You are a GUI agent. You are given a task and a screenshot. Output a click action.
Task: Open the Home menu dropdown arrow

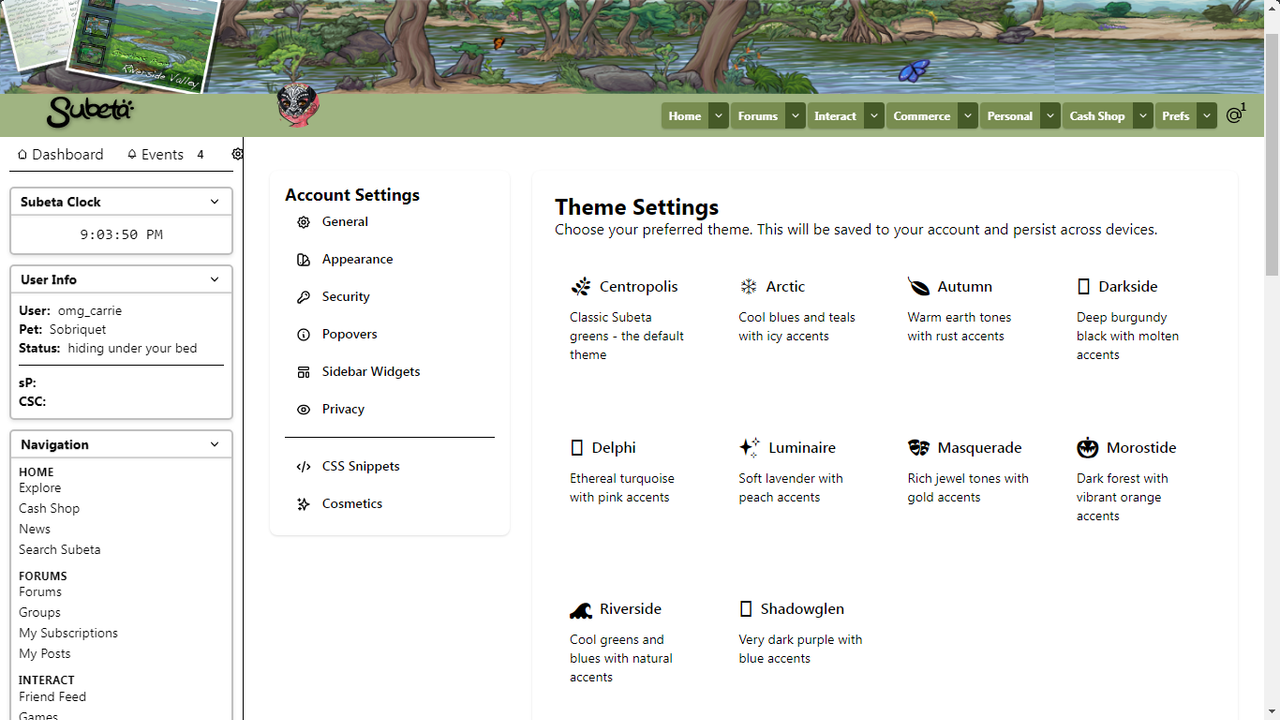tap(718, 116)
